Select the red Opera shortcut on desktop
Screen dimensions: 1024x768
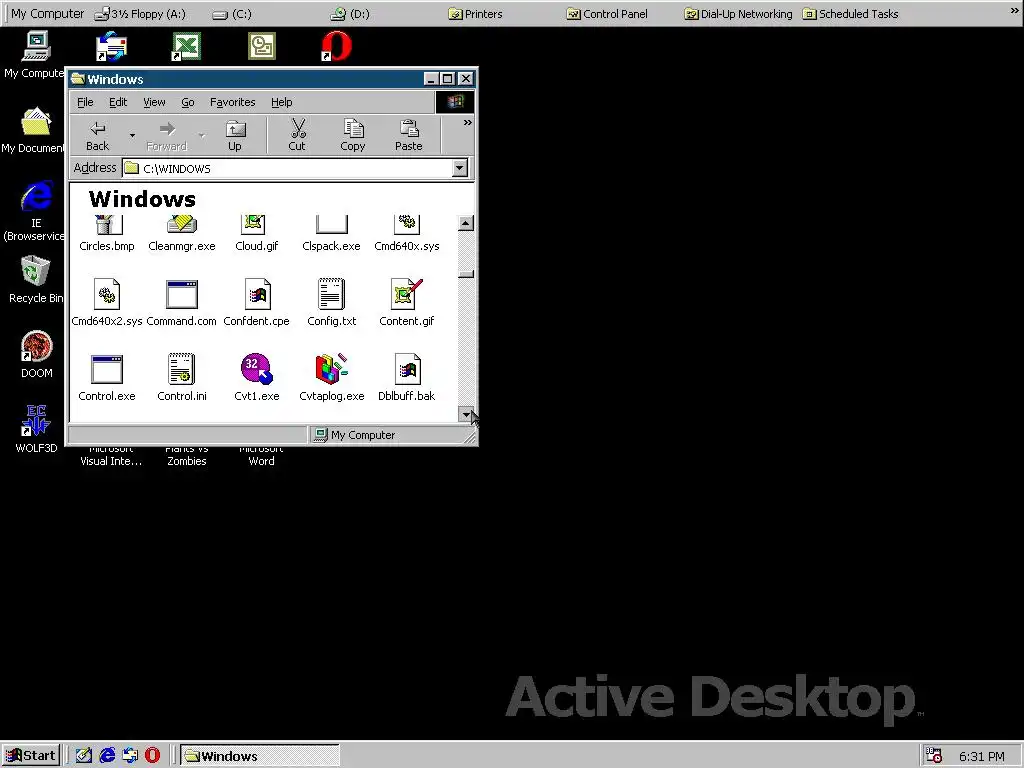pyautogui.click(x=336, y=47)
